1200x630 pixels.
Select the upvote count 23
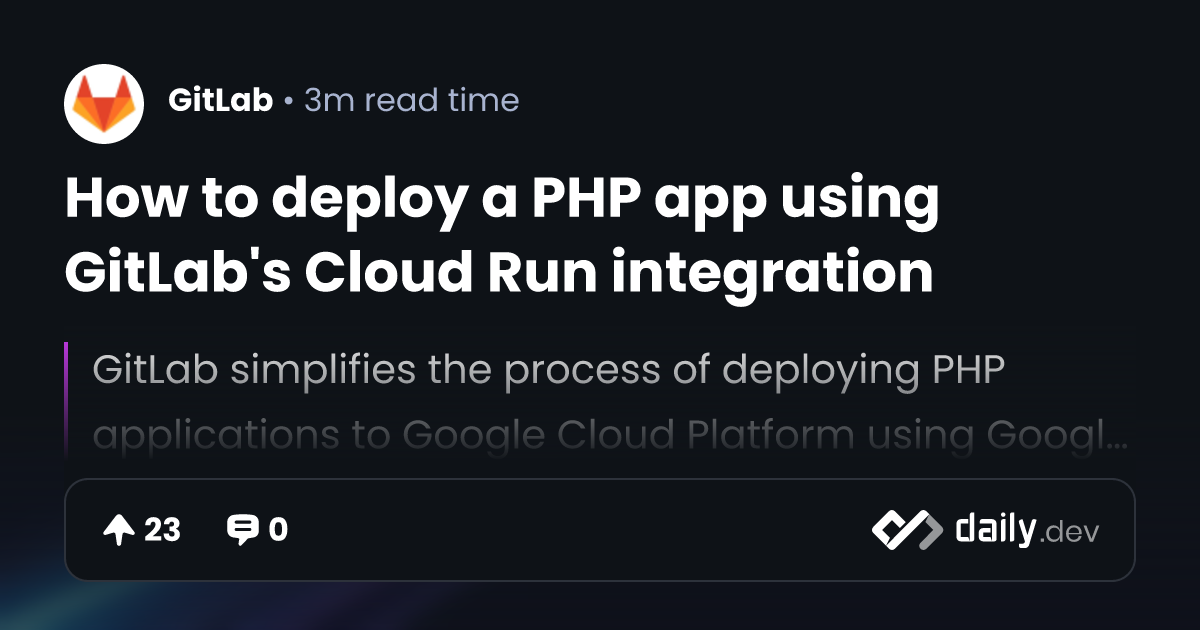(163, 530)
